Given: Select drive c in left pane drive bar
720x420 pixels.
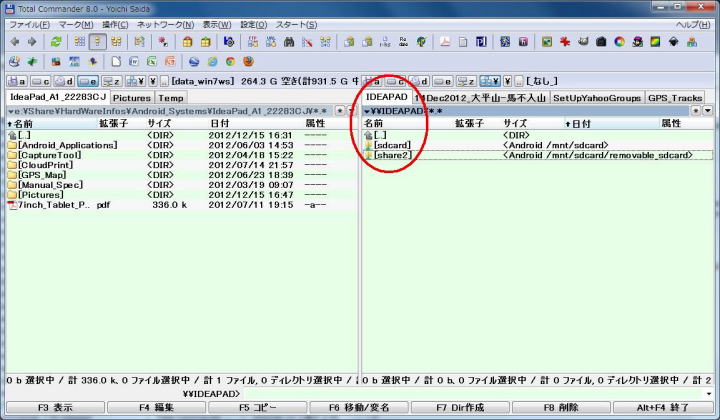Looking at the screenshot, I should point(40,82).
